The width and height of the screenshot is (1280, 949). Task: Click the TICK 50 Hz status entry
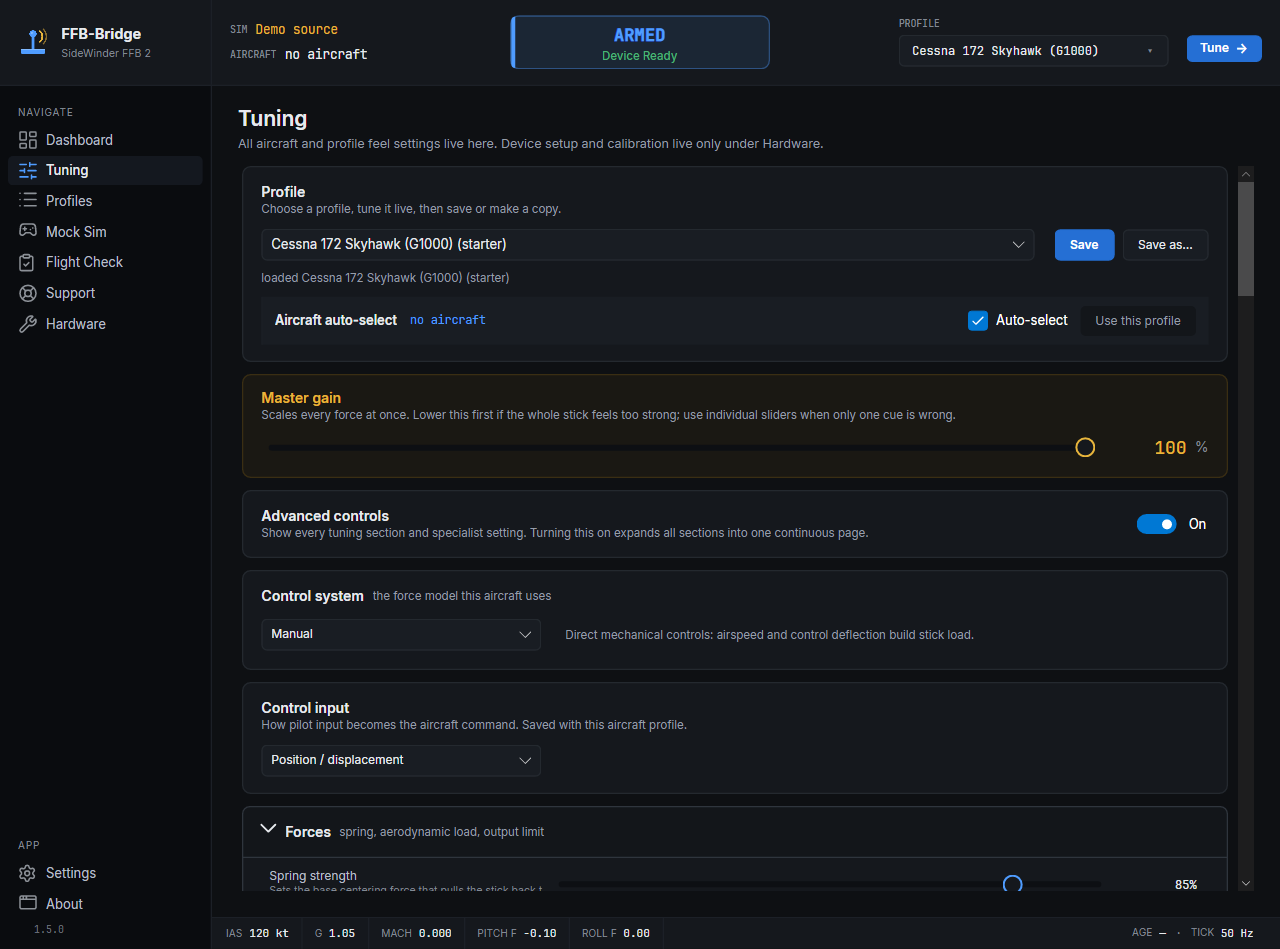[x=1222, y=933]
